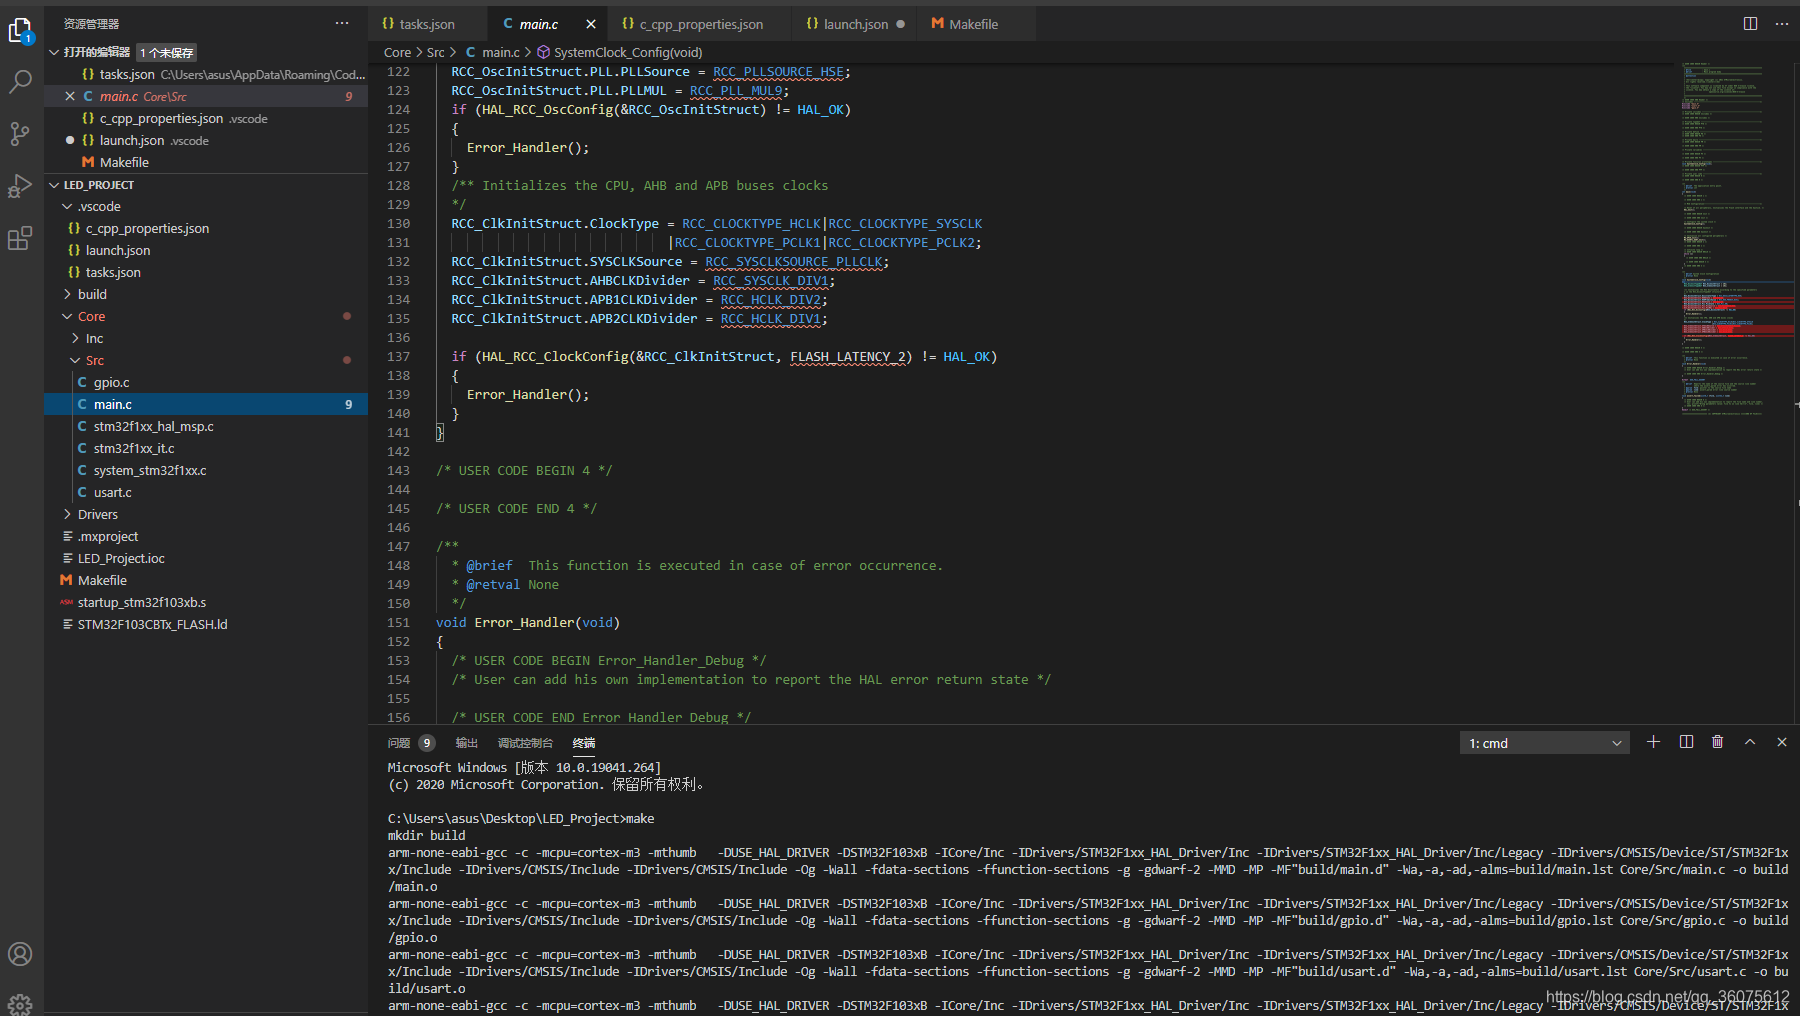Split the terminal panel
1800x1016 pixels.
pos(1686,742)
